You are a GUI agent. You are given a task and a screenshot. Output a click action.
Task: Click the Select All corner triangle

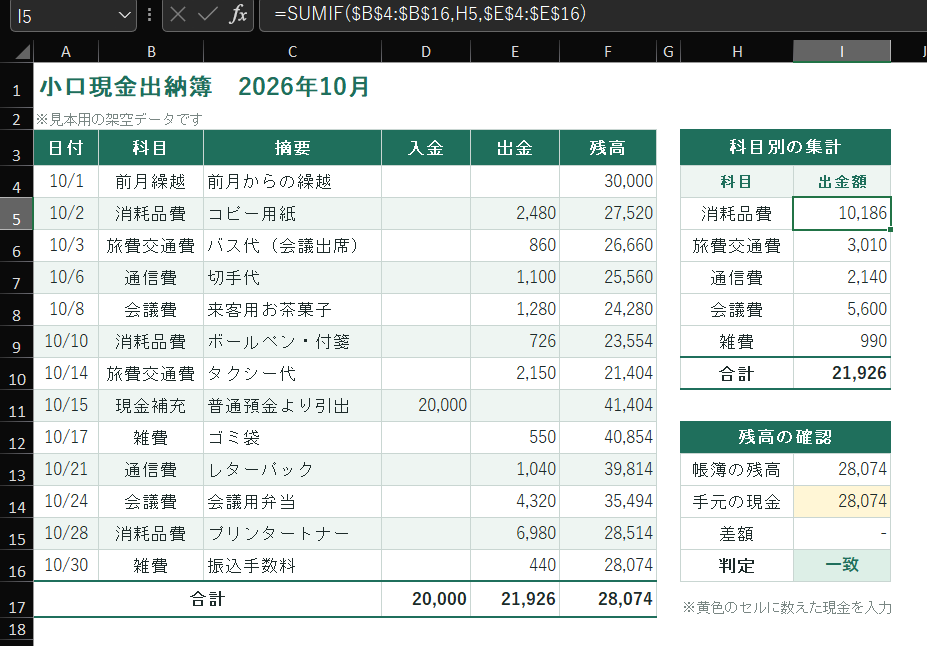22,52
